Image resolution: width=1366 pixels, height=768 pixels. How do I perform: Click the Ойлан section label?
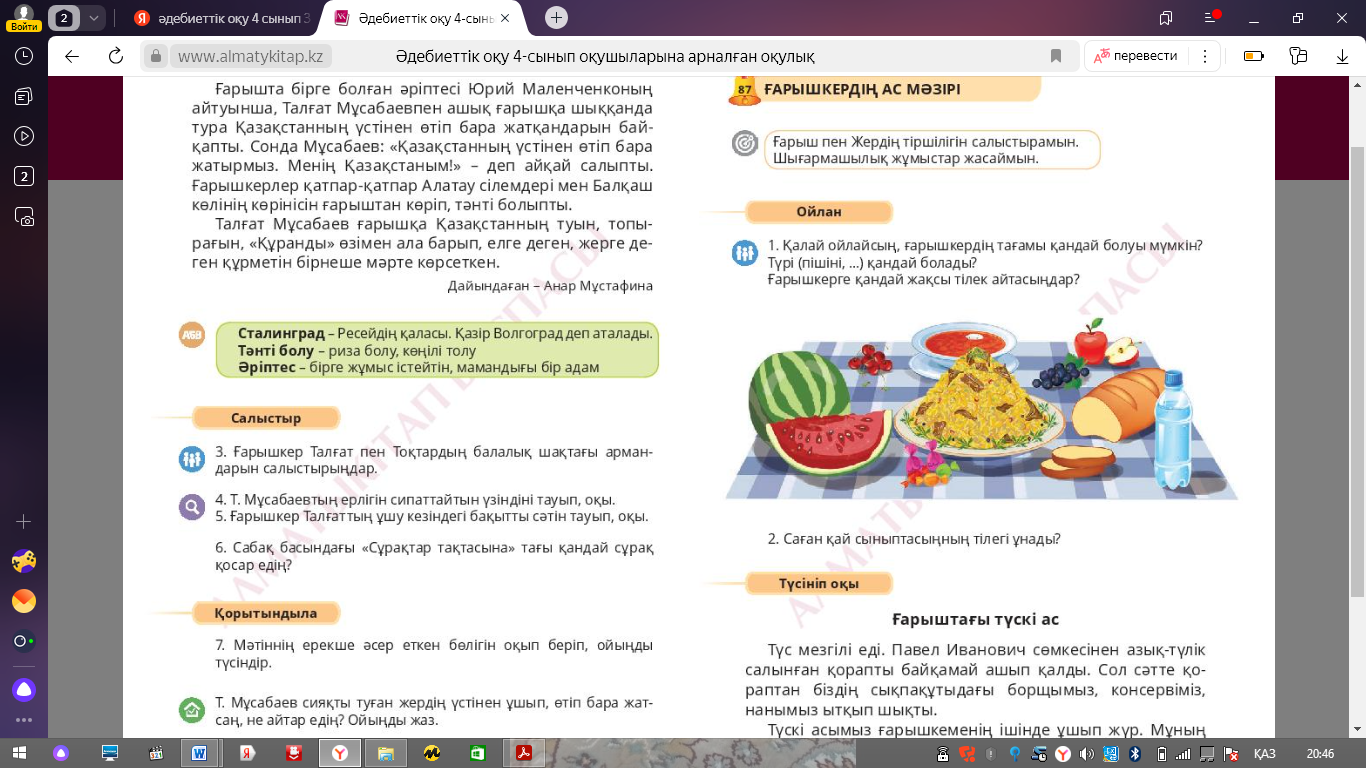click(x=818, y=212)
